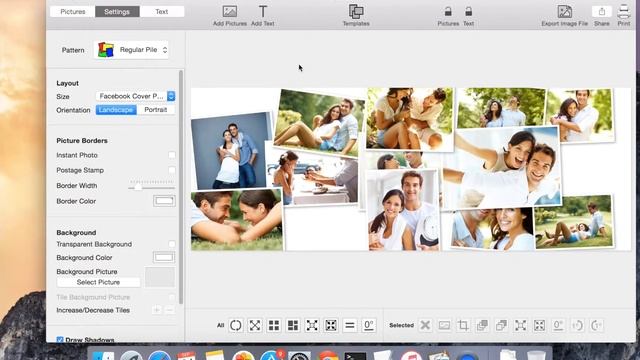Crop the selected picture
This screenshot has height=360, width=640.
pyautogui.click(x=463, y=325)
